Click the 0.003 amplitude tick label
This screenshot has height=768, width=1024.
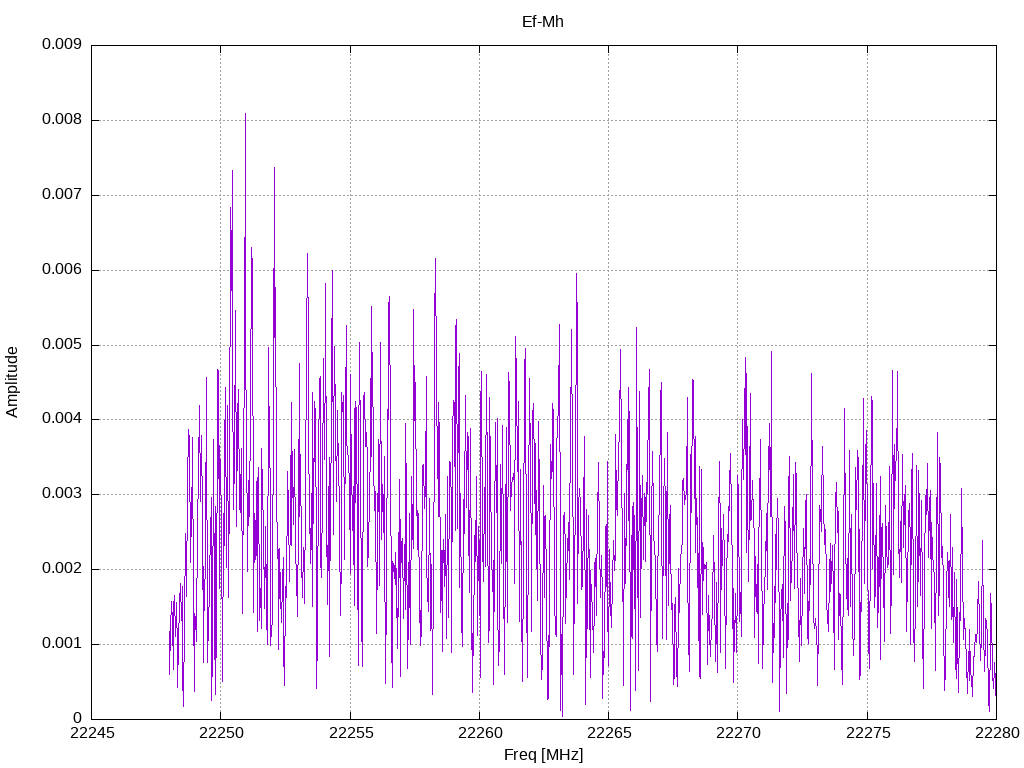tap(61, 494)
